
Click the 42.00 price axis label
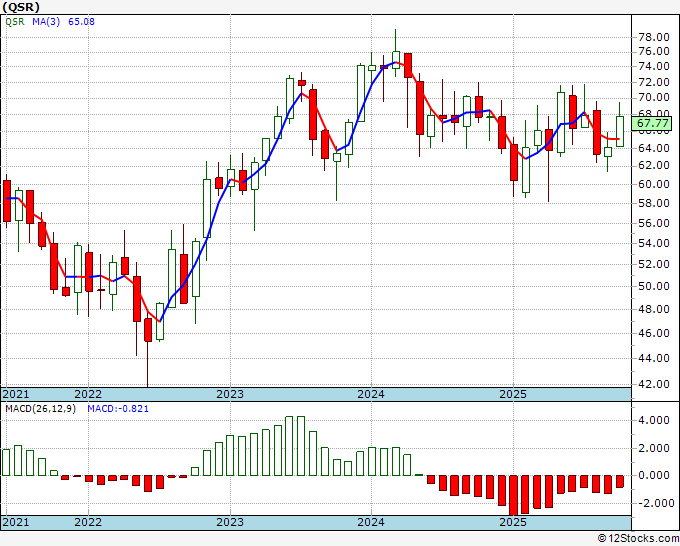click(x=654, y=384)
